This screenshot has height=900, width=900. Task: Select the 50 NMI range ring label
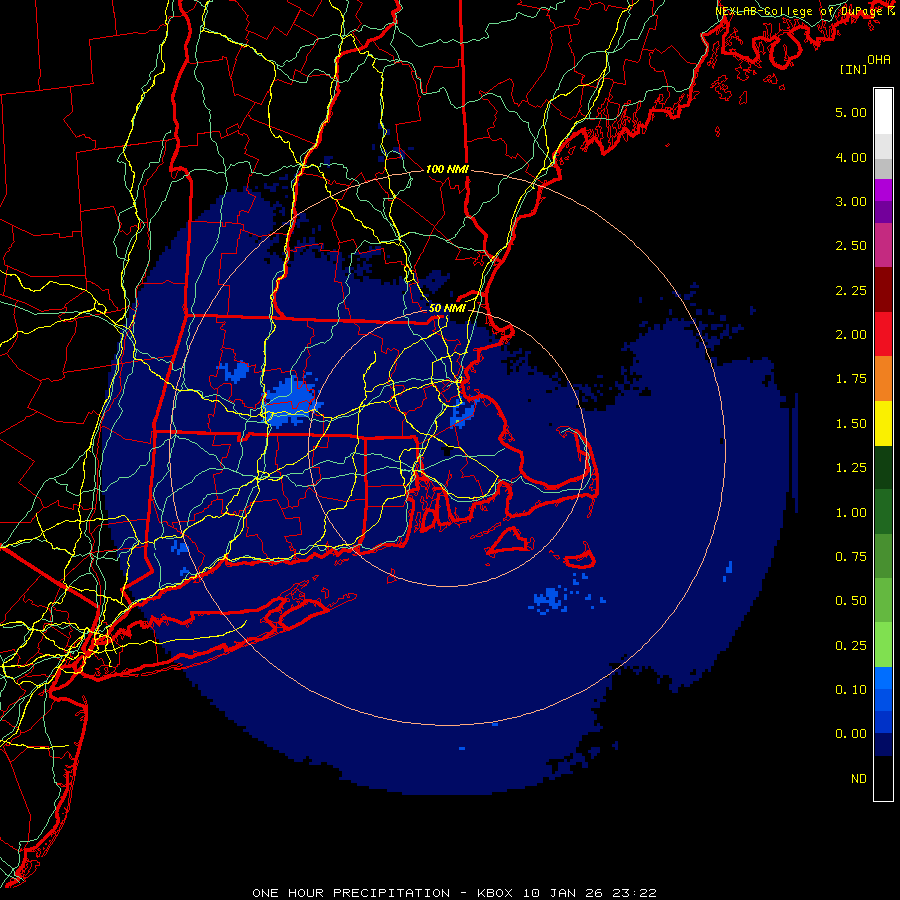[x=447, y=308]
